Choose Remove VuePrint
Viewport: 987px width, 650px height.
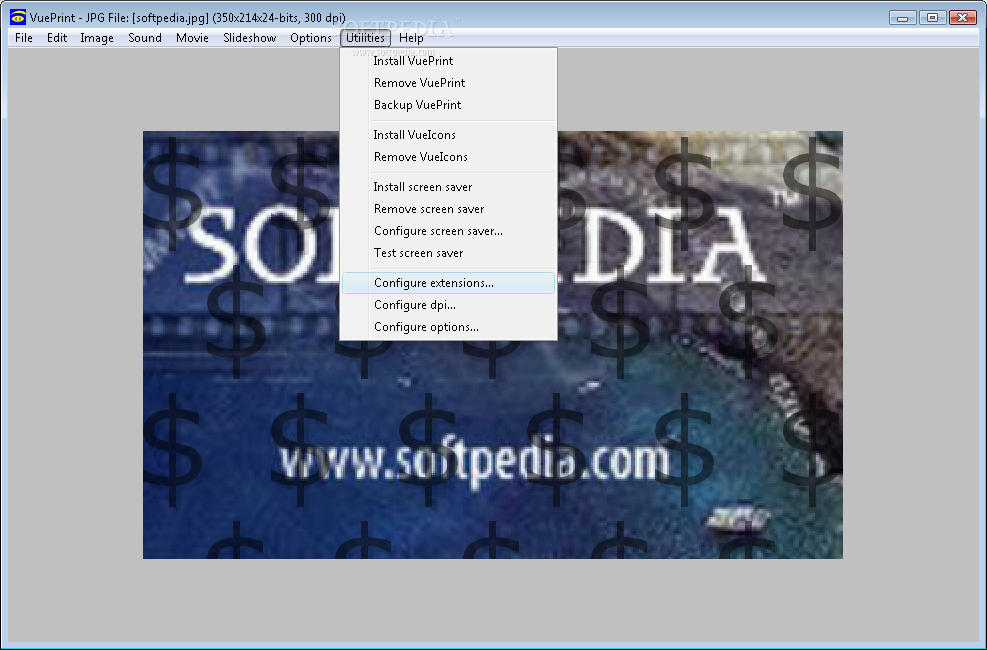pos(448,83)
